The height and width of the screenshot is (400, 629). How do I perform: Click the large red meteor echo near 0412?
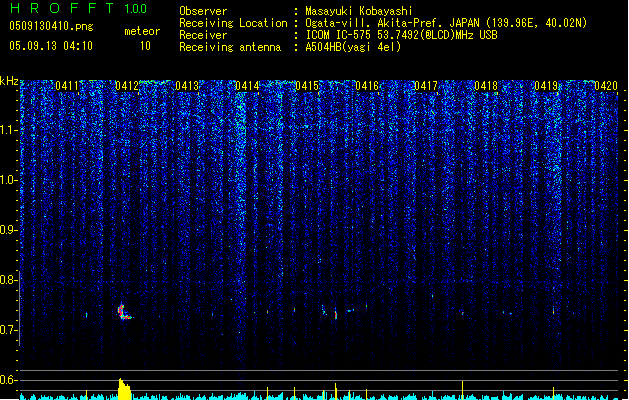point(124,312)
